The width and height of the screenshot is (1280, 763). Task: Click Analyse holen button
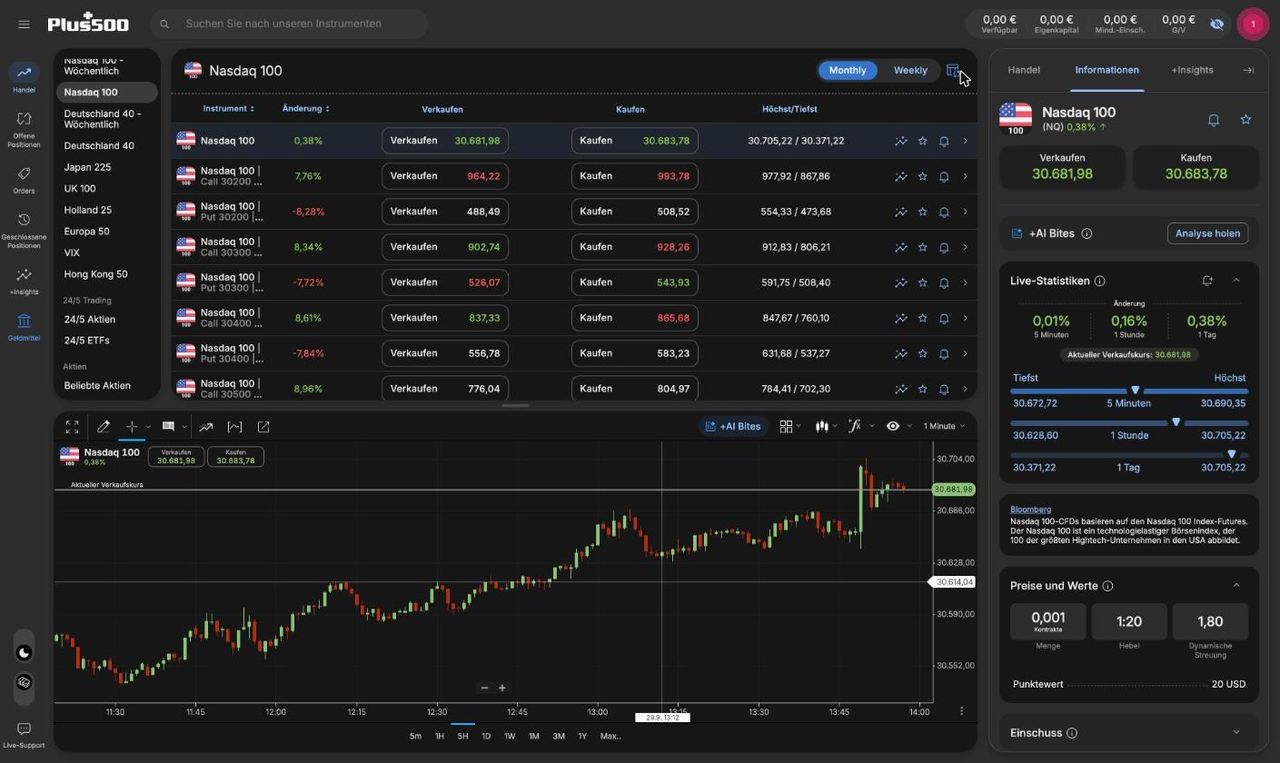point(1207,234)
